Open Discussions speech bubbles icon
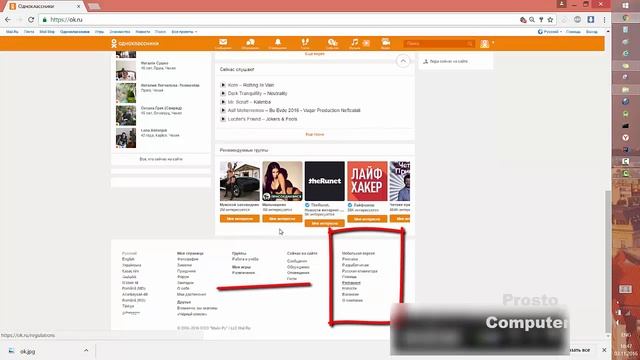The image size is (640, 360). click(250, 43)
